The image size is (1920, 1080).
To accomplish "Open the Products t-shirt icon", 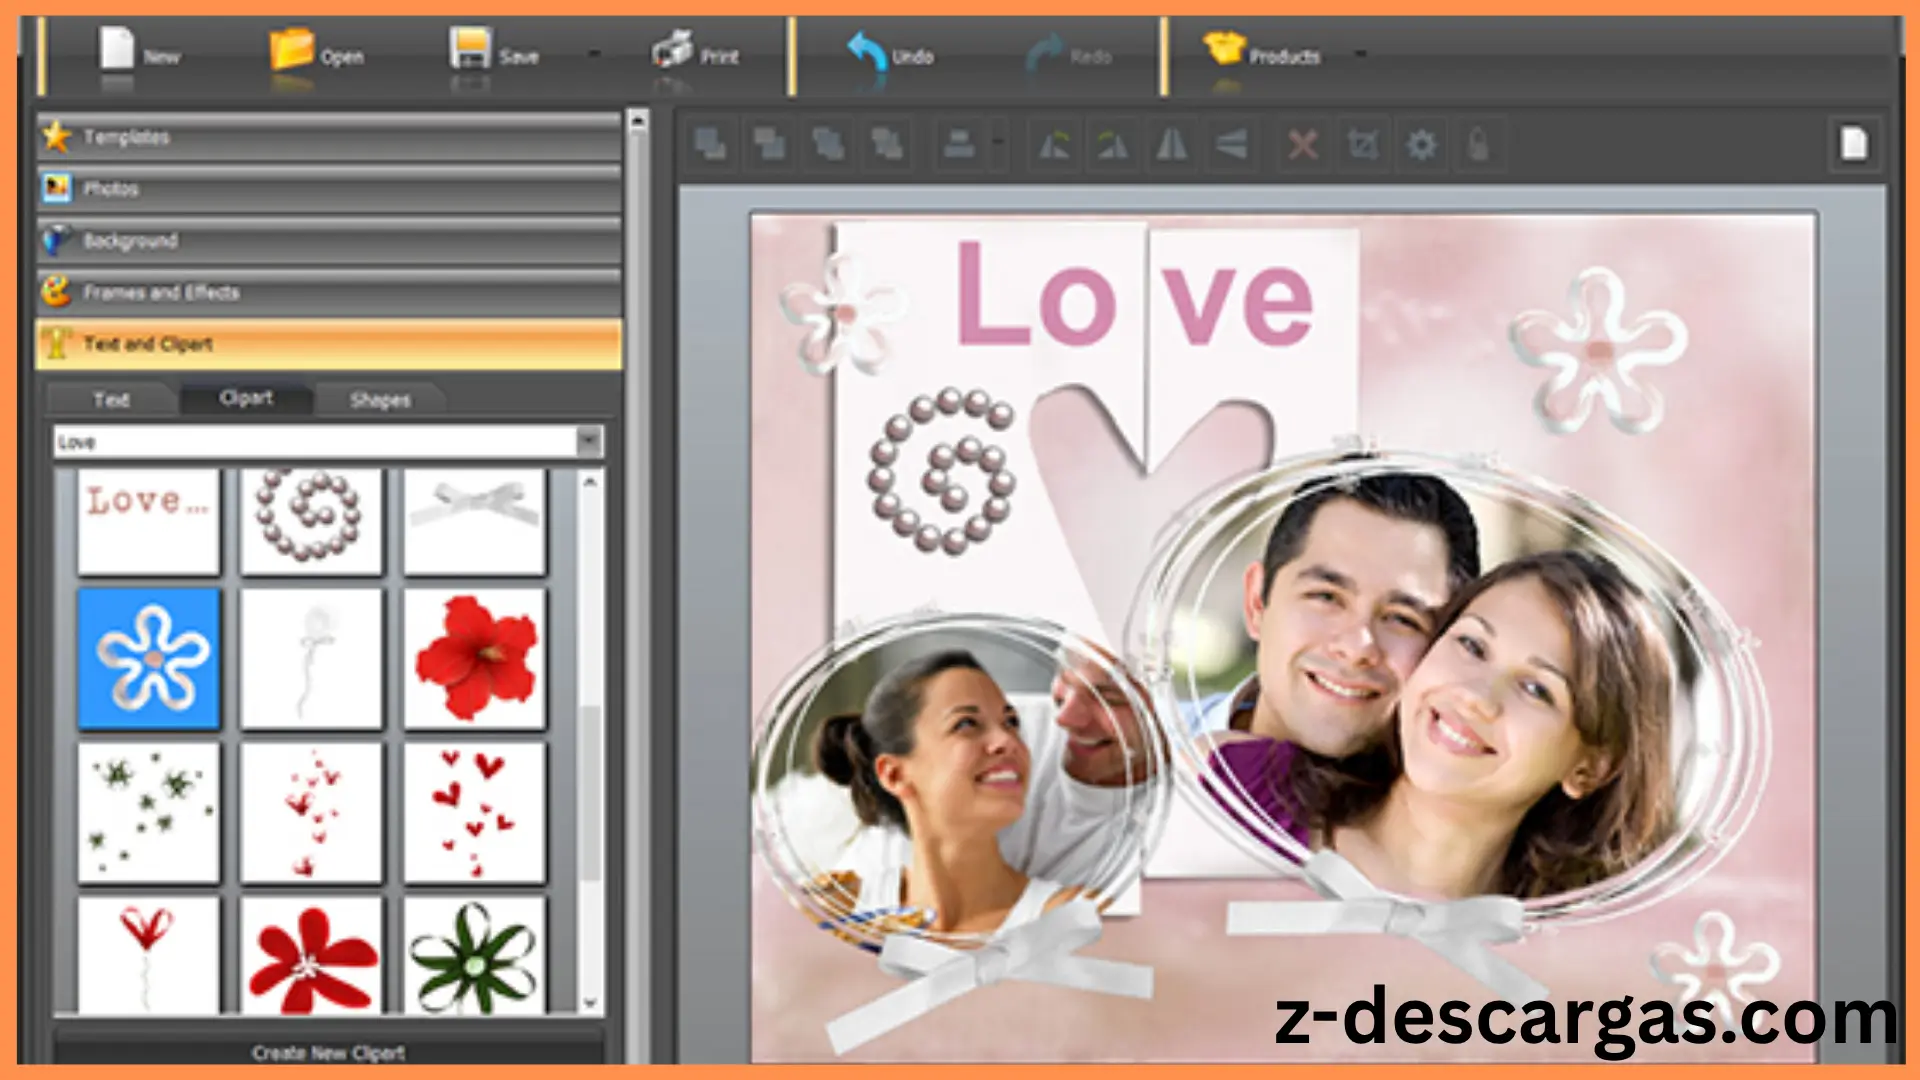I will point(1224,48).
